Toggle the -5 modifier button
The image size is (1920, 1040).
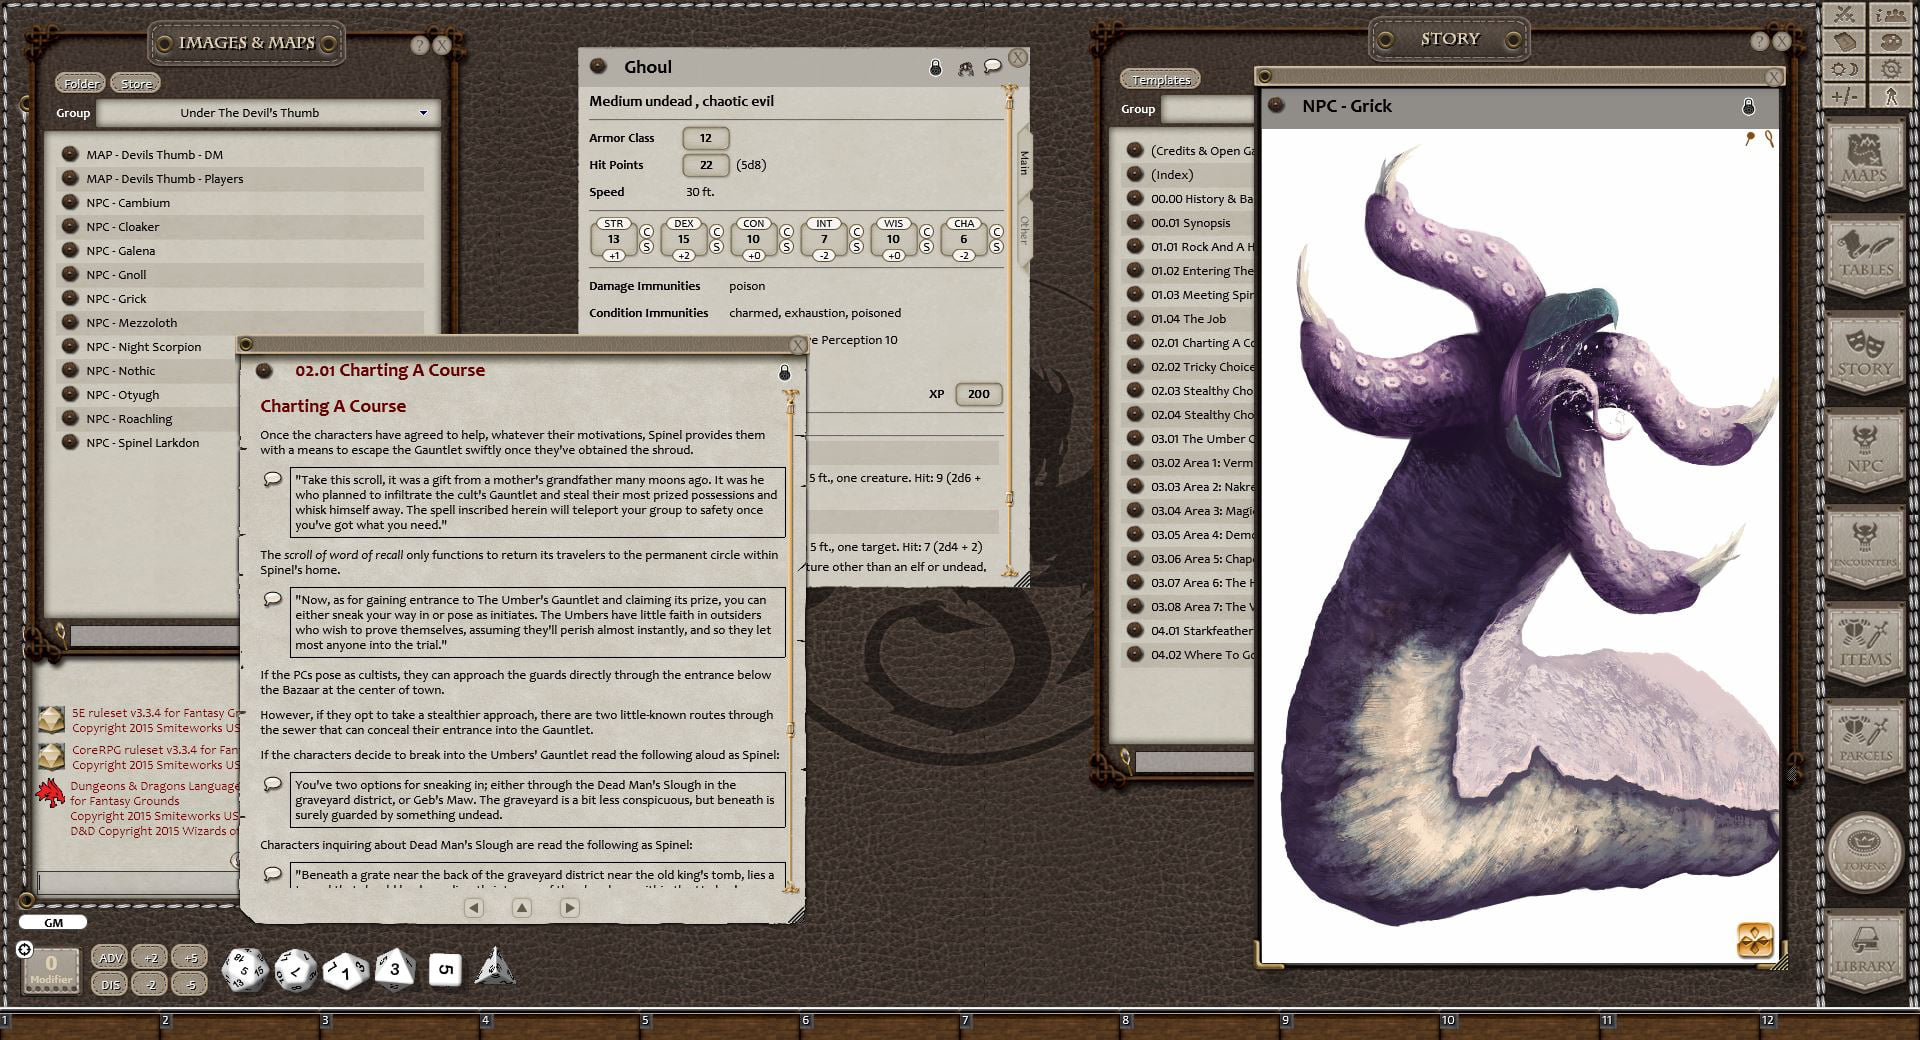(x=190, y=984)
